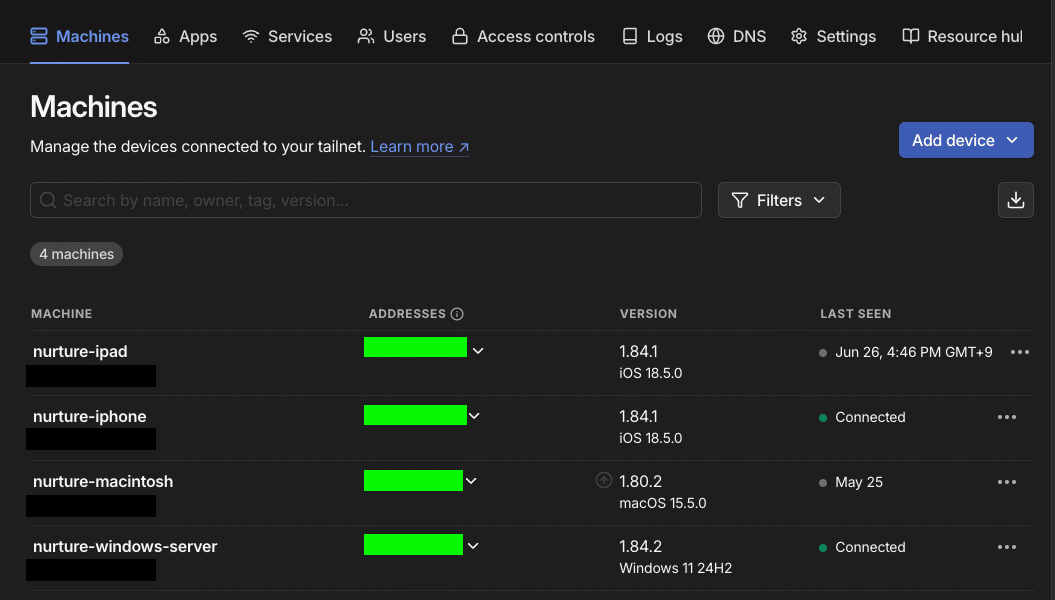The width and height of the screenshot is (1055, 600).
Task: Switch to the Apps tab
Action: [185, 36]
